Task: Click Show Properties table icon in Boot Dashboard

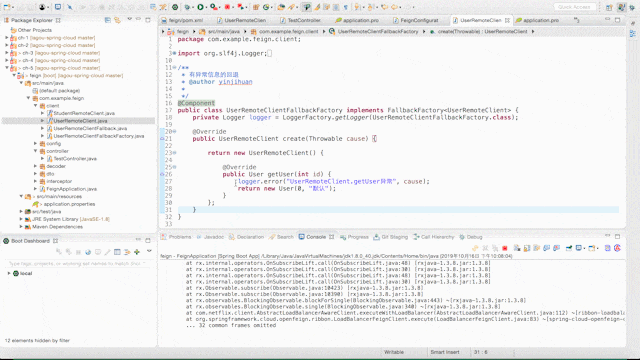Action: coord(117,252)
